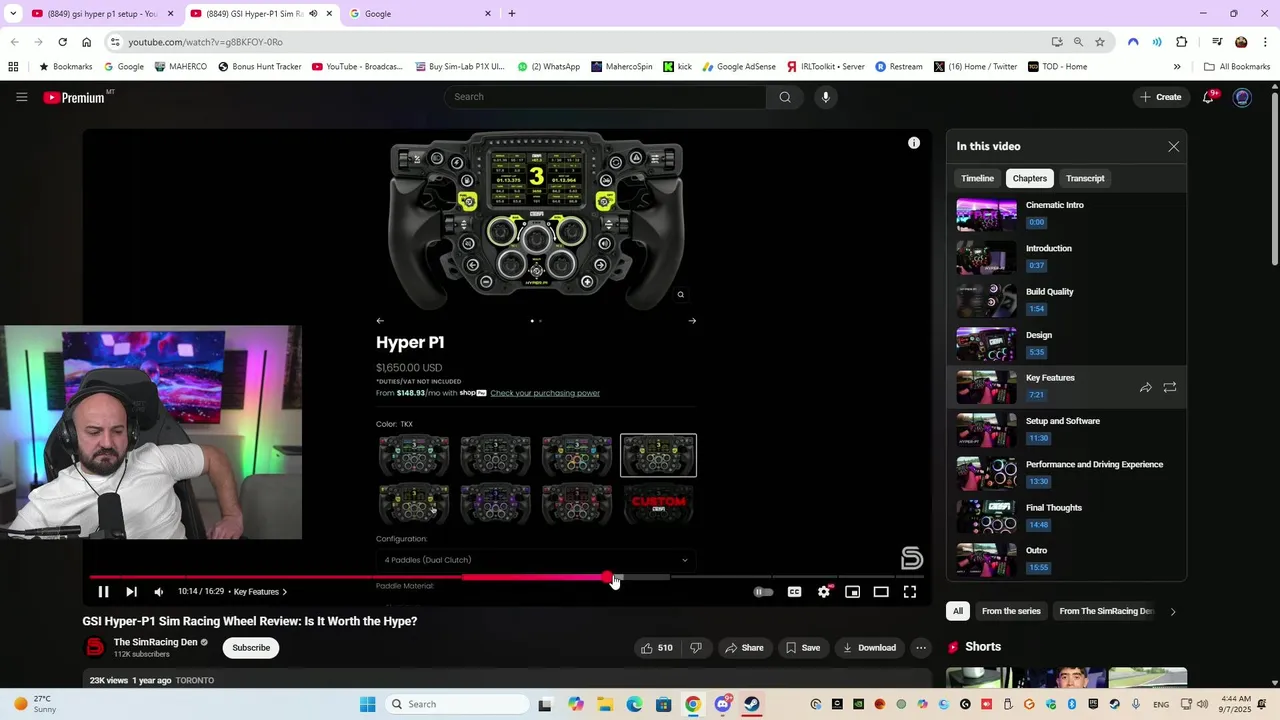
Task: Jump to the Design chapter
Action: click(1067, 343)
